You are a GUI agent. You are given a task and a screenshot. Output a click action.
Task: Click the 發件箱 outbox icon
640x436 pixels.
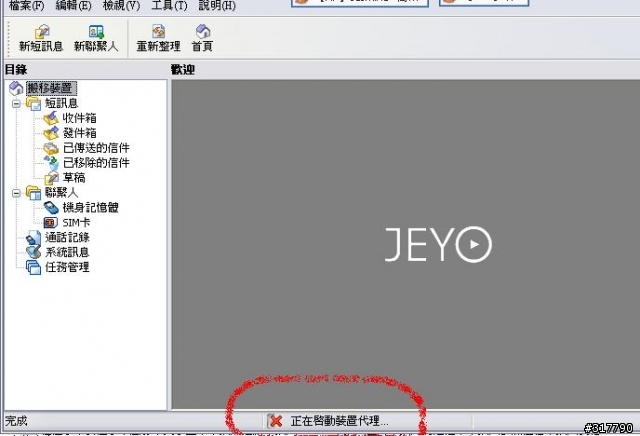point(51,133)
